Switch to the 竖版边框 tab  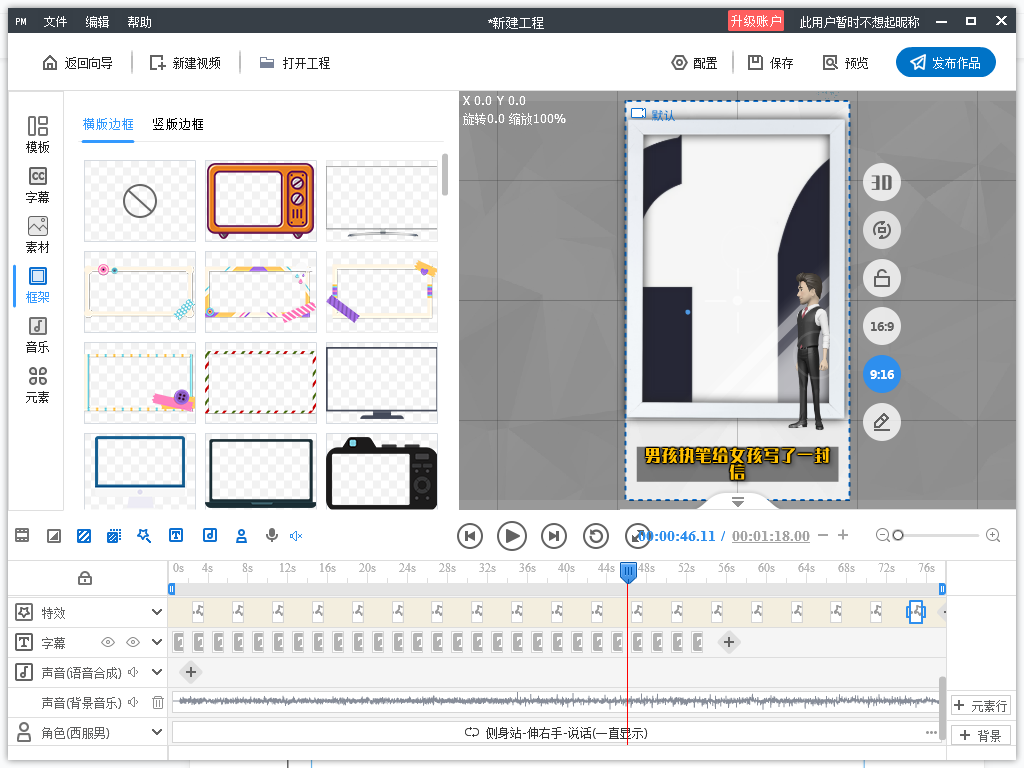(178, 124)
